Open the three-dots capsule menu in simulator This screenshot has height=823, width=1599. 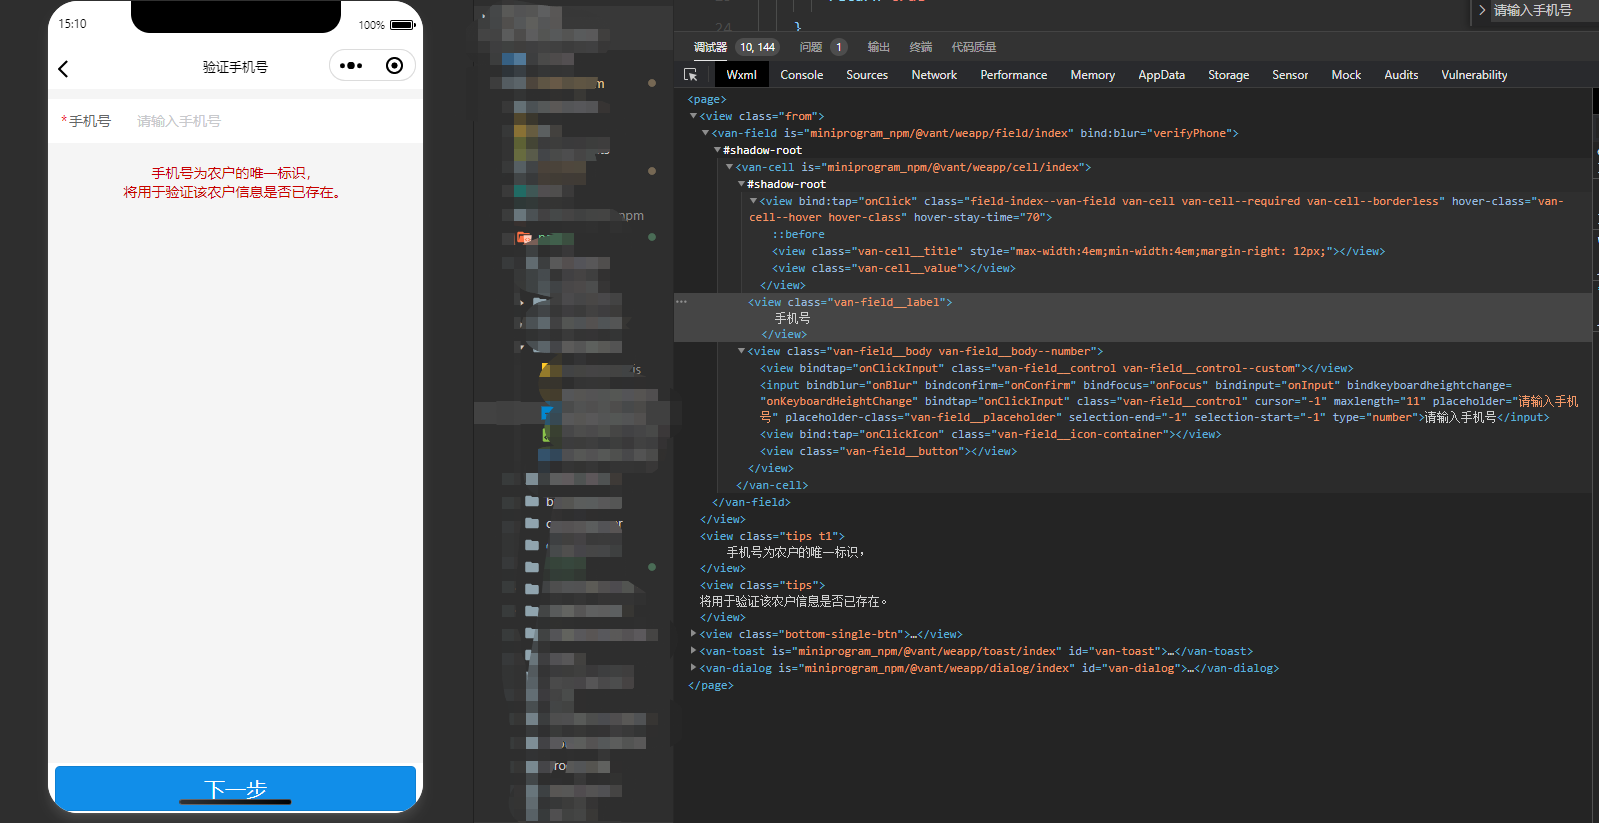[351, 66]
